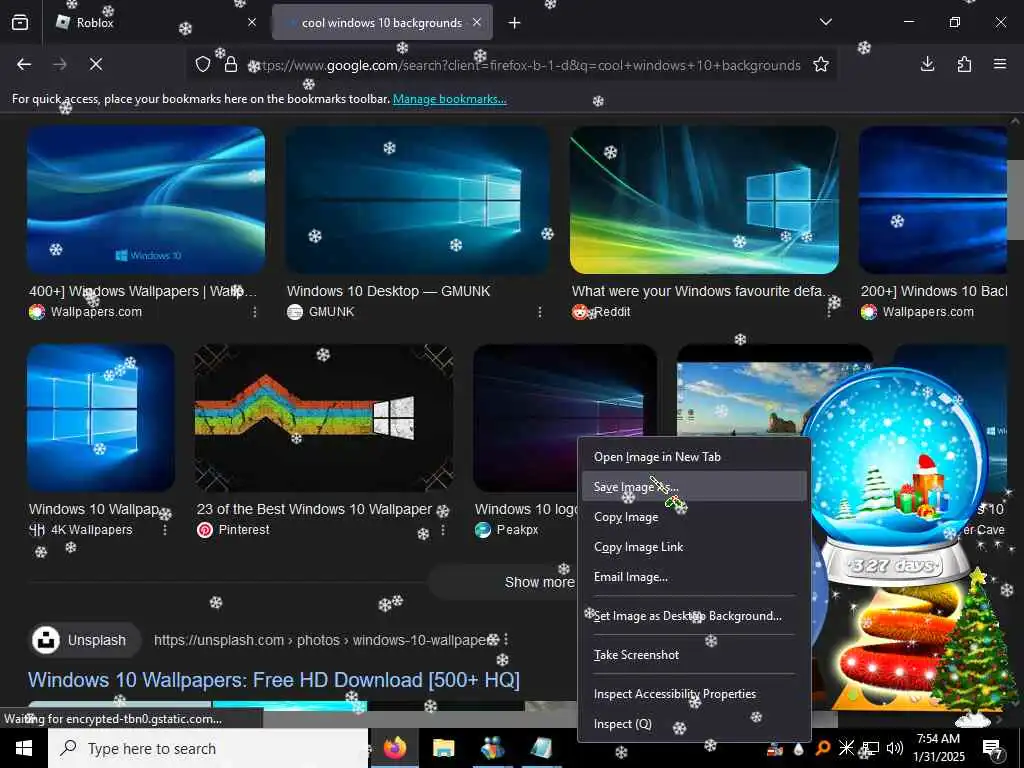Click the Unsplash site chip

pyautogui.click(x=86, y=640)
